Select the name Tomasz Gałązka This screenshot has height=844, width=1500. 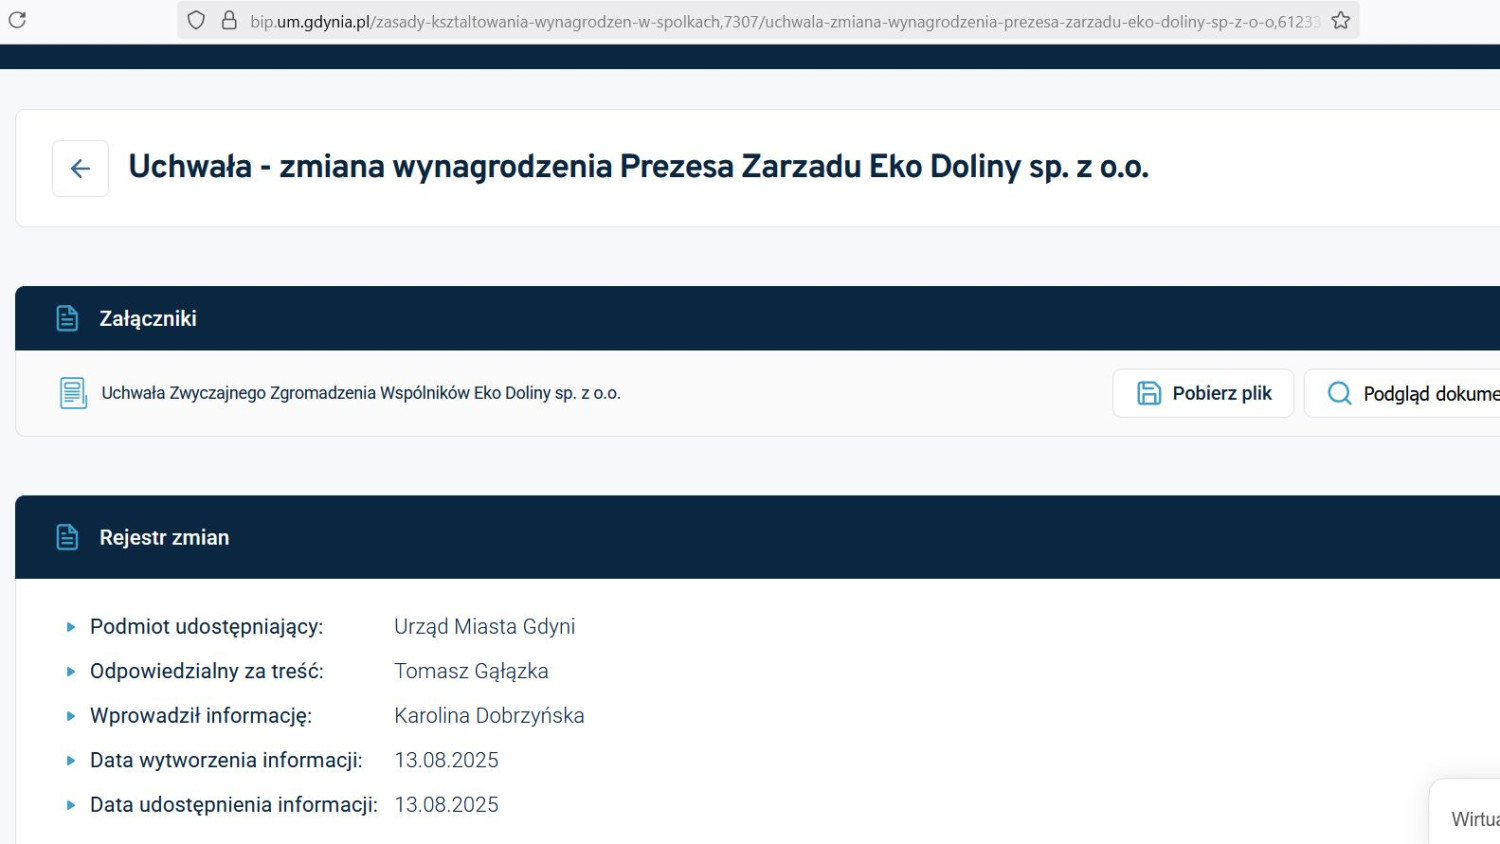pos(471,671)
